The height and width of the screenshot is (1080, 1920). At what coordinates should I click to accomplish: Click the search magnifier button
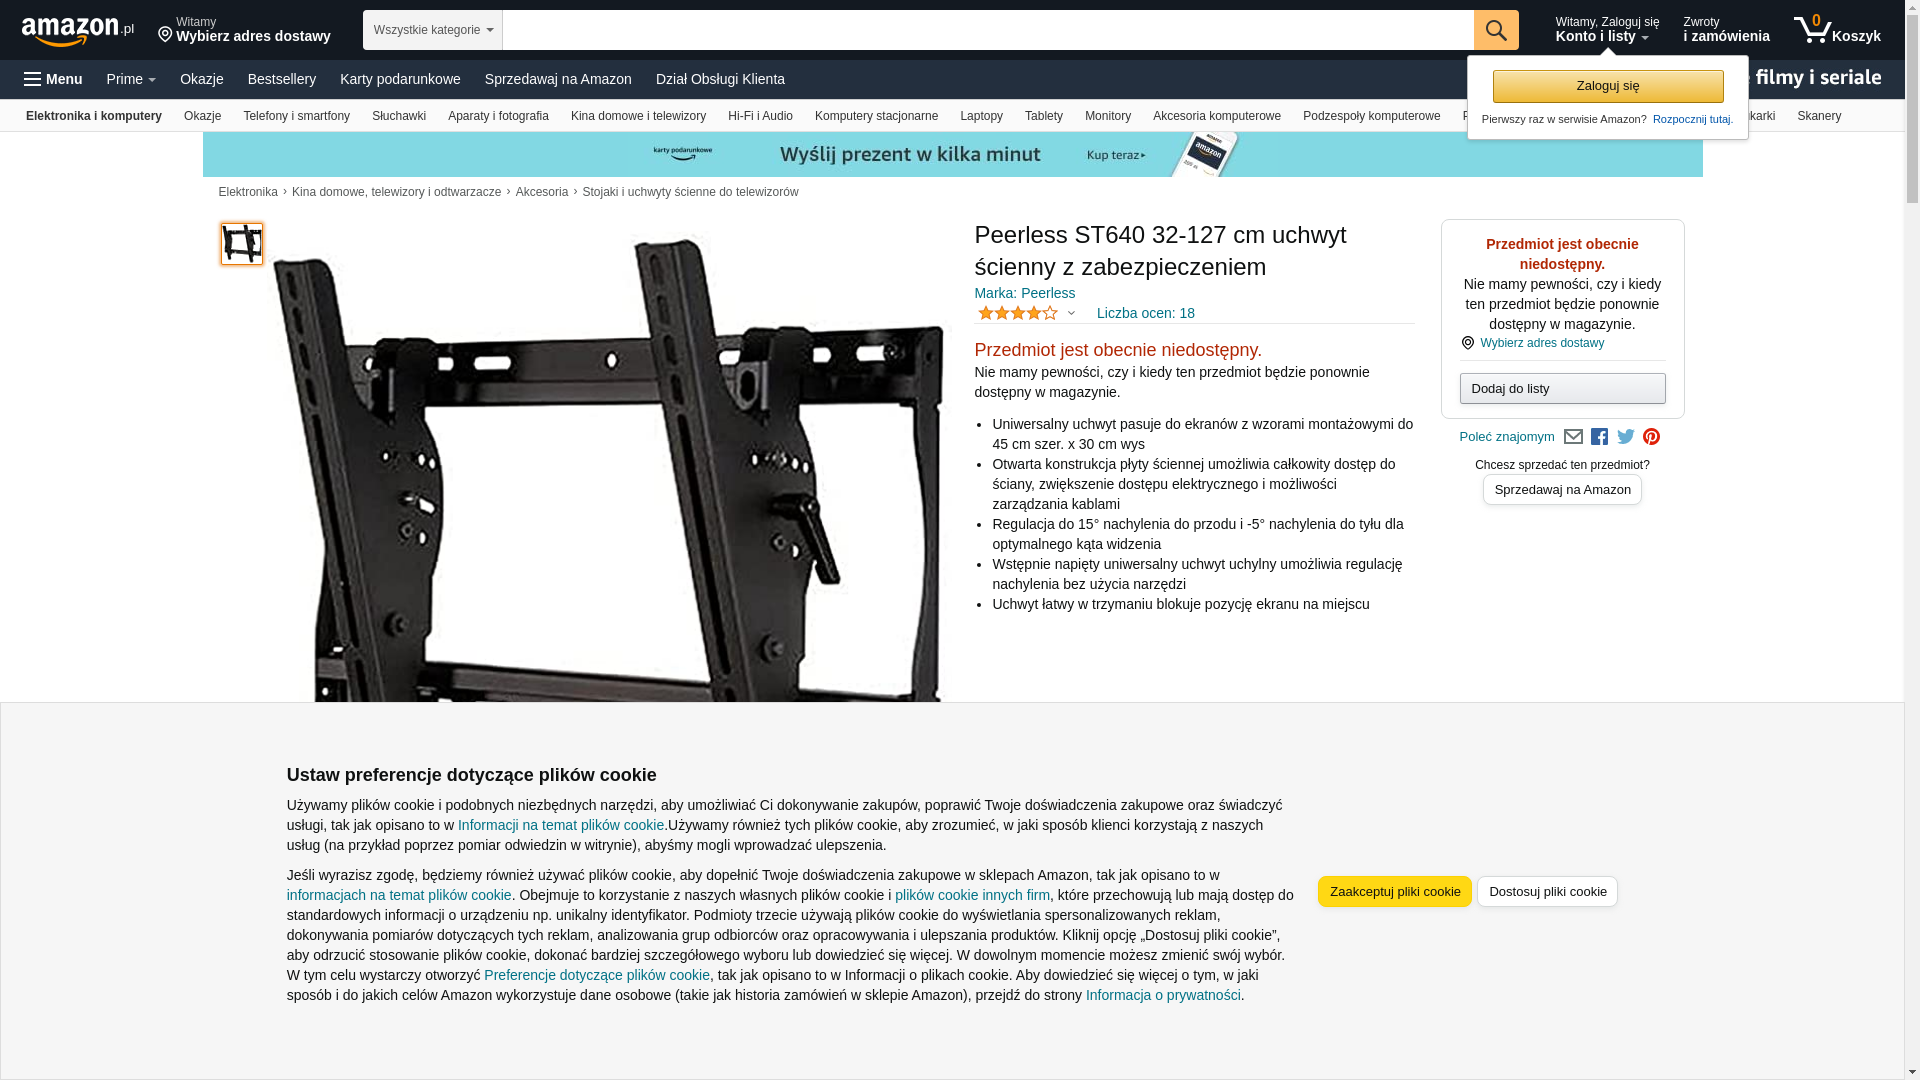coord(1496,30)
